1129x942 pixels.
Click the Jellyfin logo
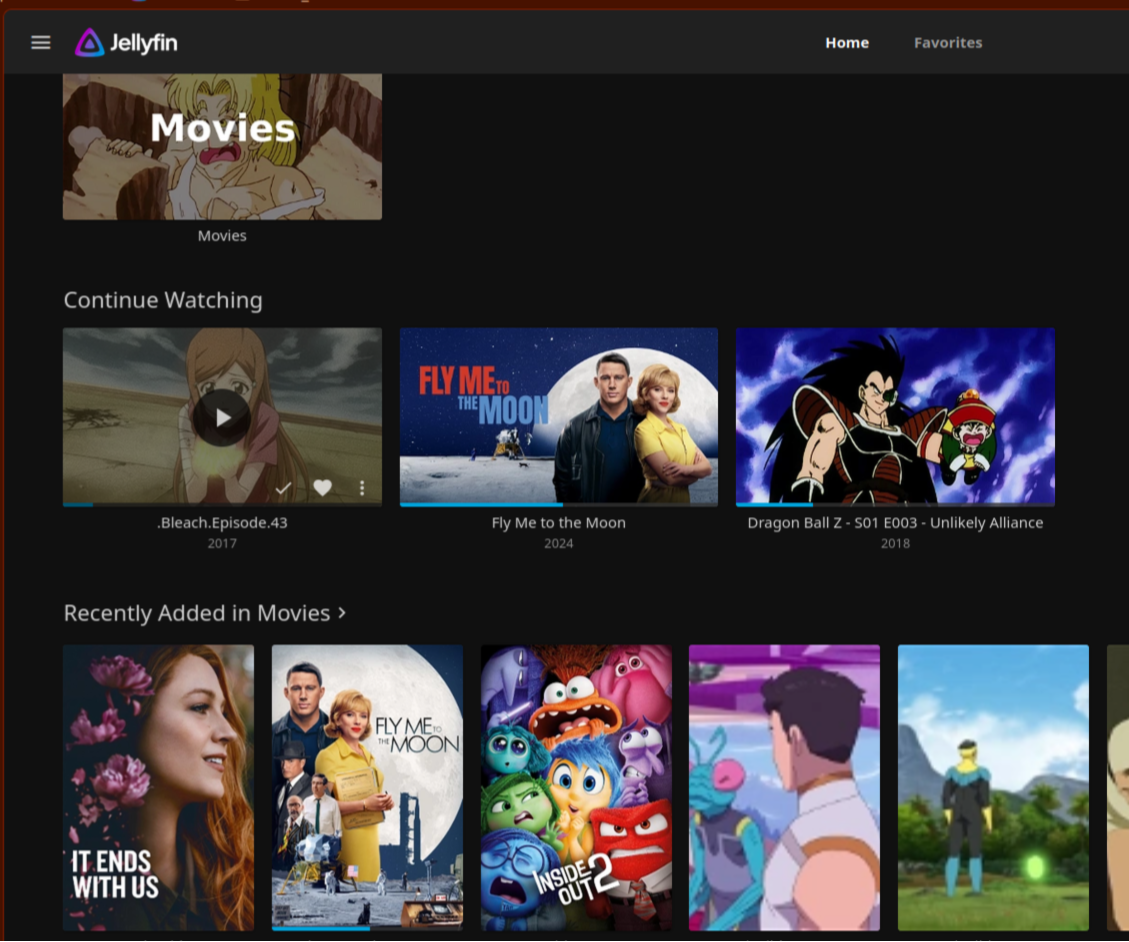126,42
